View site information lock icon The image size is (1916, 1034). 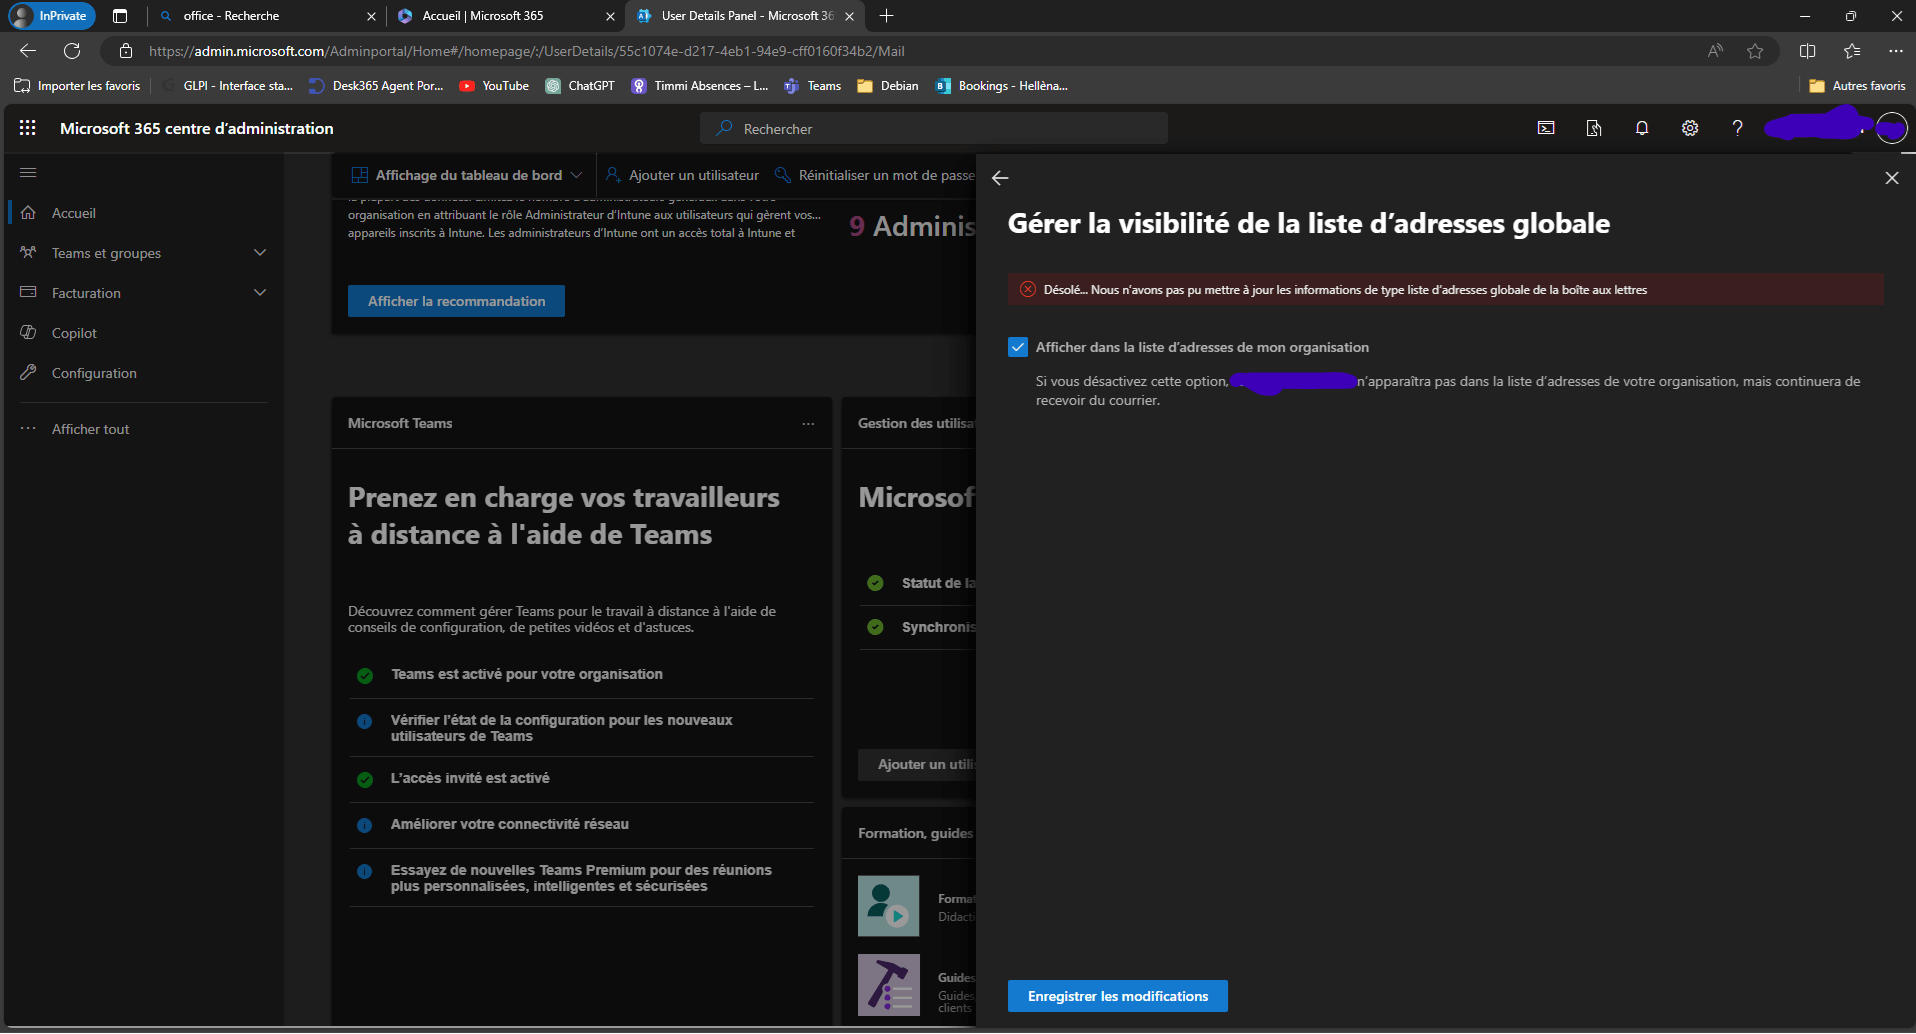pos(126,51)
